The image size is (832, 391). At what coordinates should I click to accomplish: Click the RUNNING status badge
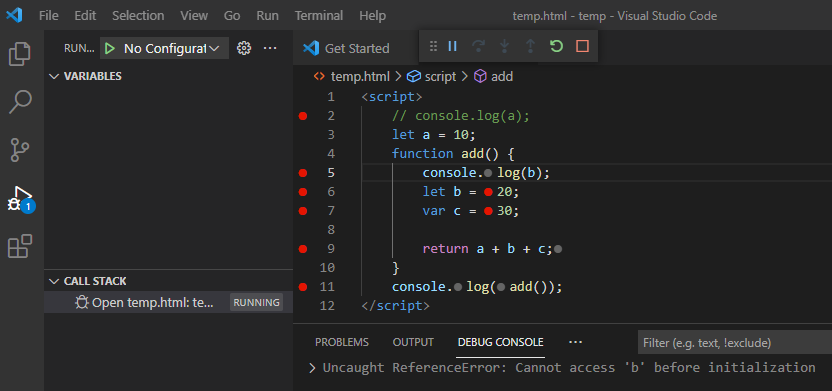tap(256, 302)
